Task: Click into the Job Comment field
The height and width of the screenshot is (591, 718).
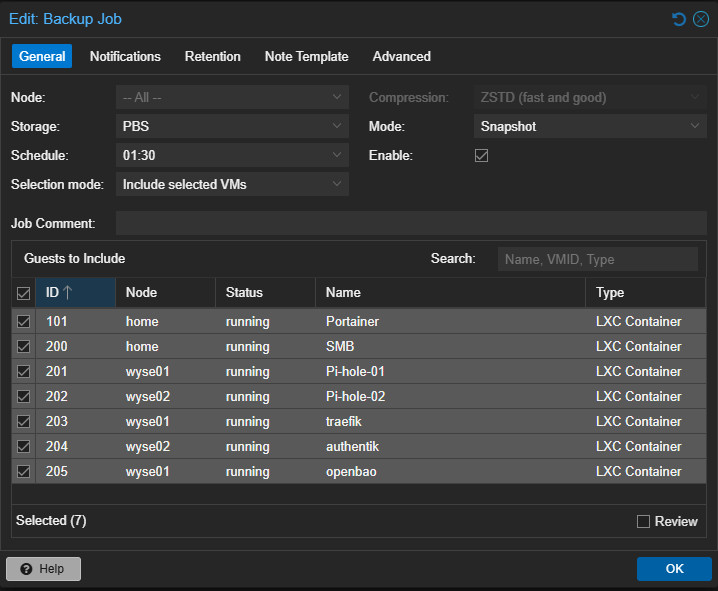Action: click(x=411, y=223)
